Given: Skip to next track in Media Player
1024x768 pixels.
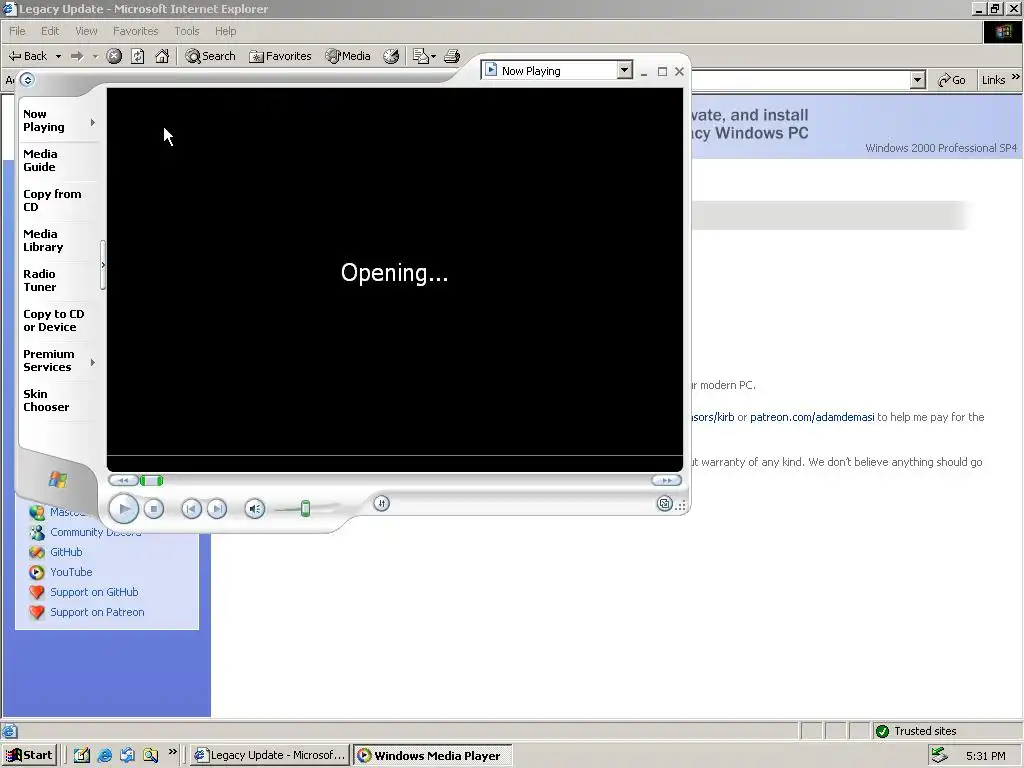Looking at the screenshot, I should coord(217,509).
